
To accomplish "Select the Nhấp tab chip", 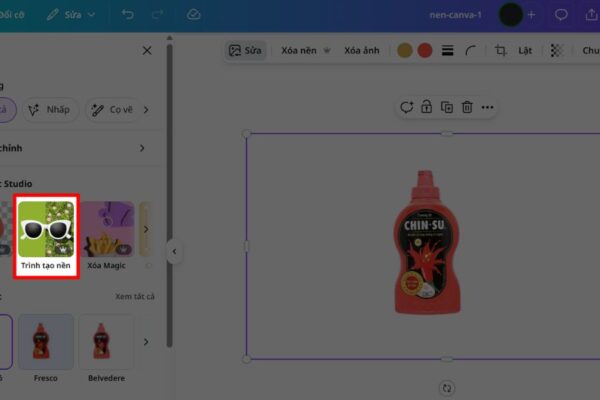I will tap(48, 109).
